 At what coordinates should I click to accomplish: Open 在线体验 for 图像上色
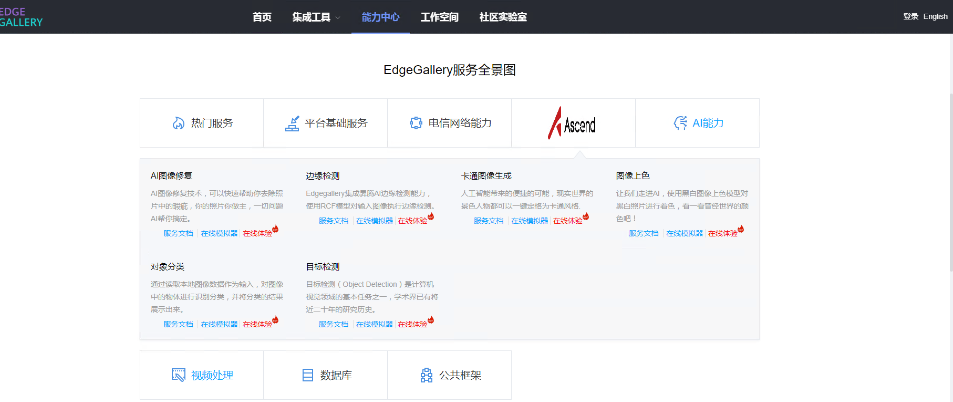point(723,233)
